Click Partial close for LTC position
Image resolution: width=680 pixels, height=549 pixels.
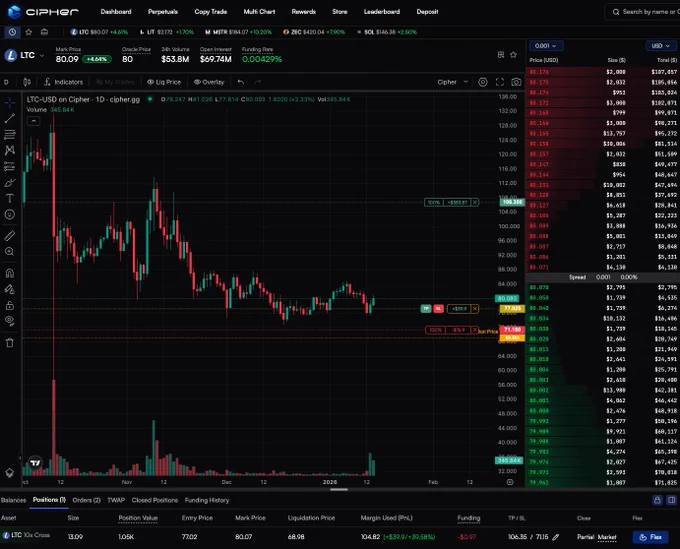(x=585, y=537)
